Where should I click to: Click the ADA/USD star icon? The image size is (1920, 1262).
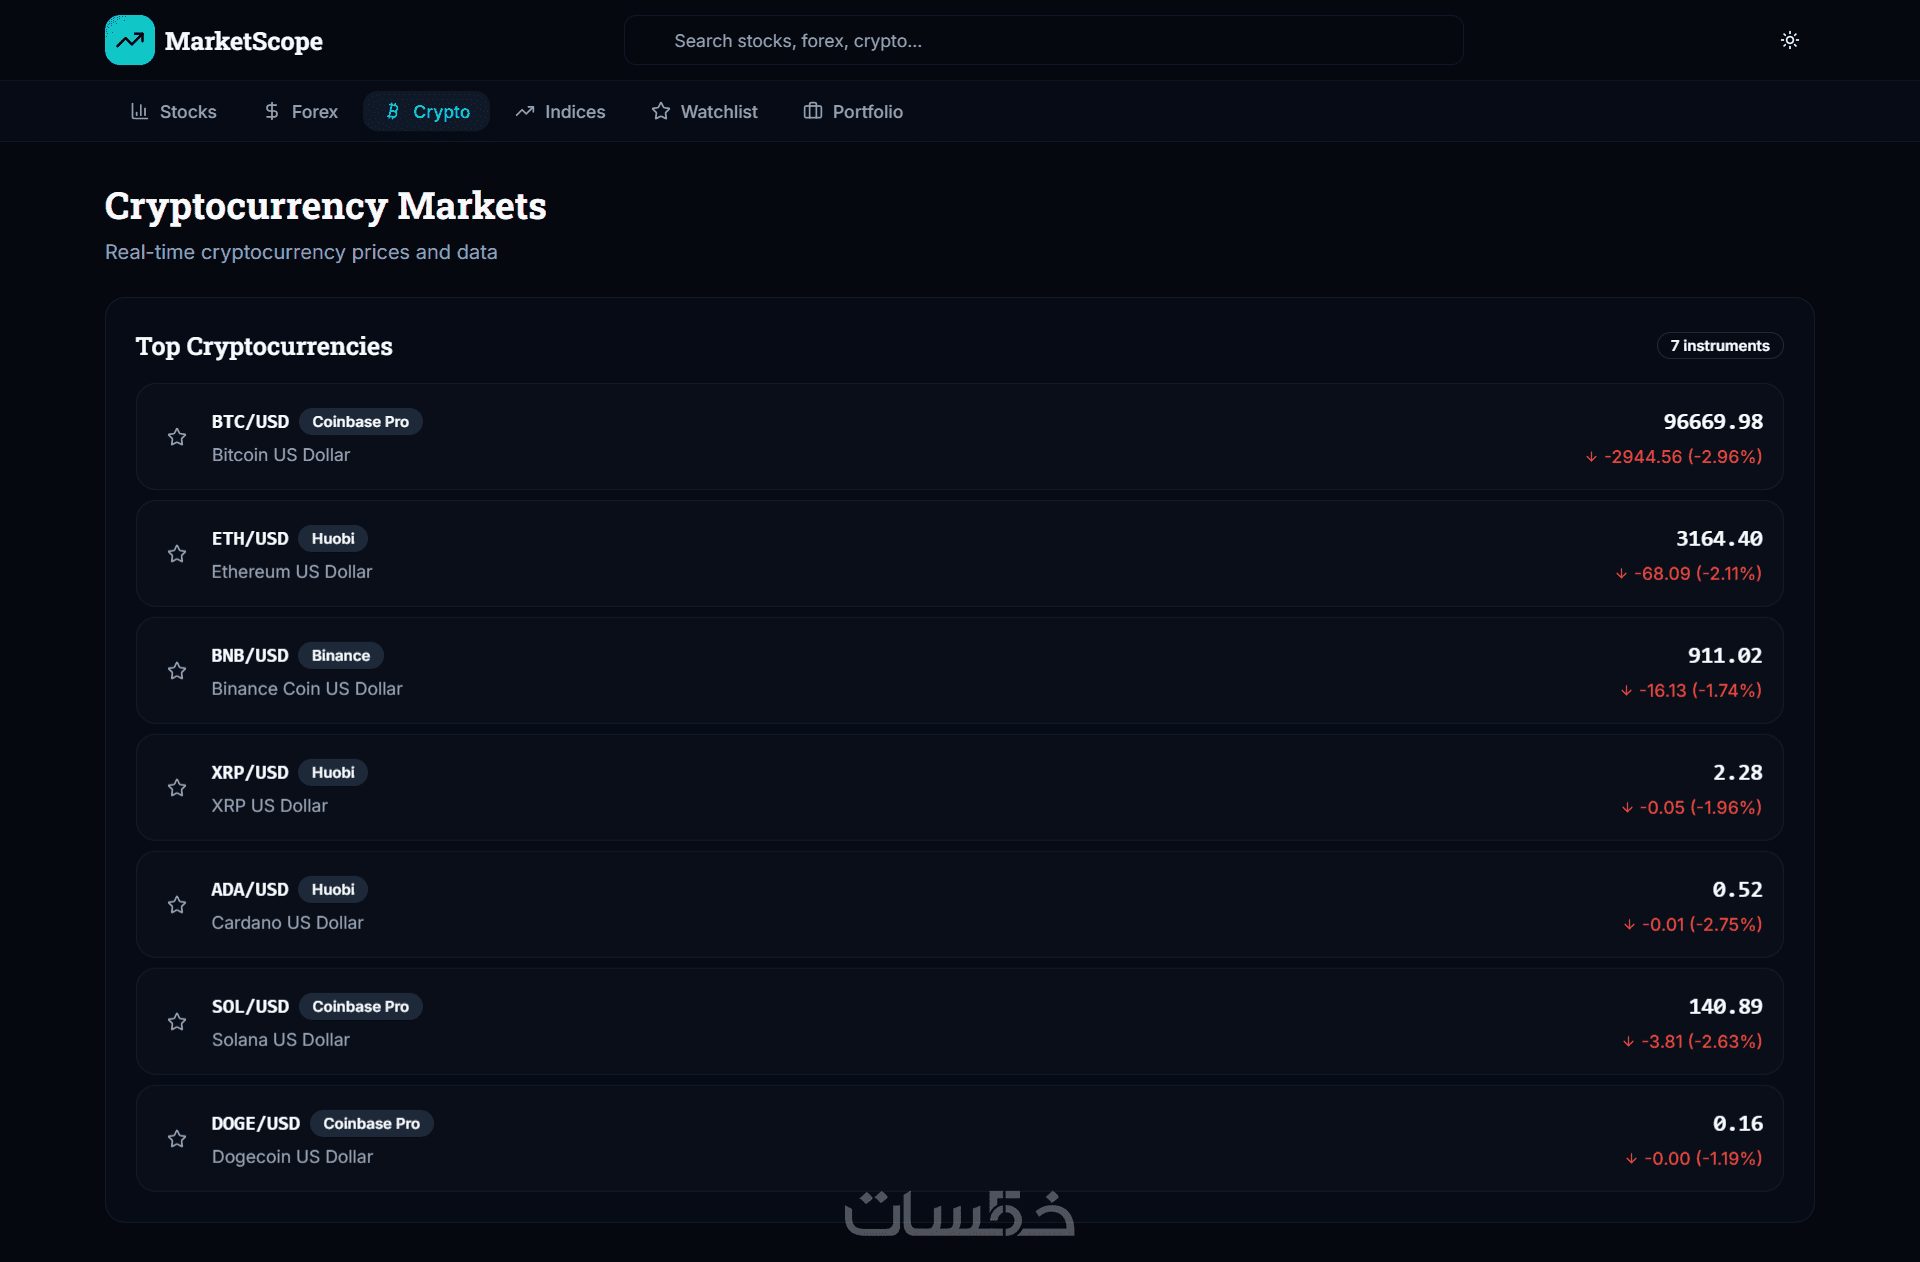(177, 905)
